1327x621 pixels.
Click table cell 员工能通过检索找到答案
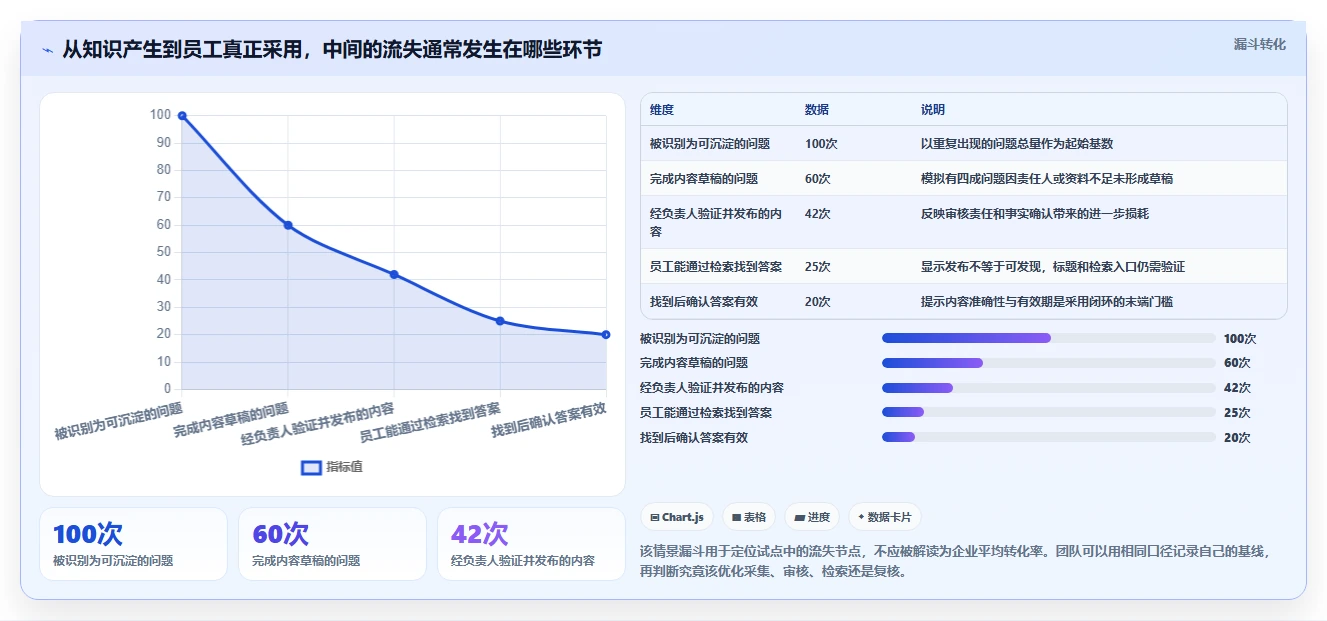[x=716, y=267]
